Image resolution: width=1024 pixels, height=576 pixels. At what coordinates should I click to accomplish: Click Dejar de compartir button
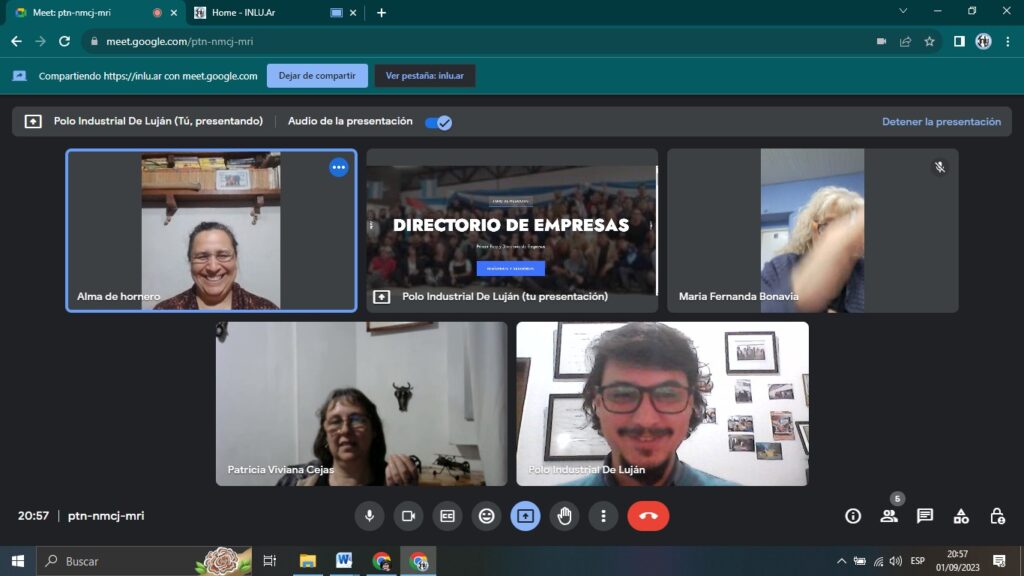[317, 76]
